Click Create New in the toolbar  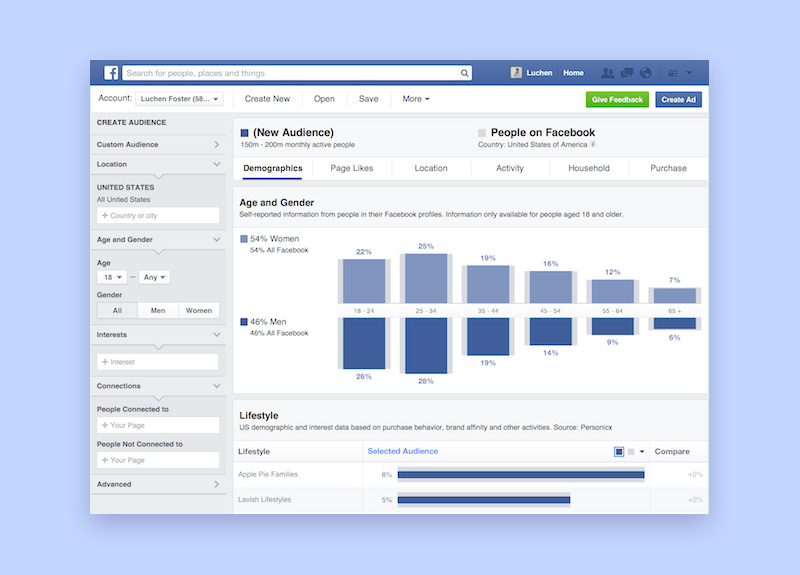(267, 98)
